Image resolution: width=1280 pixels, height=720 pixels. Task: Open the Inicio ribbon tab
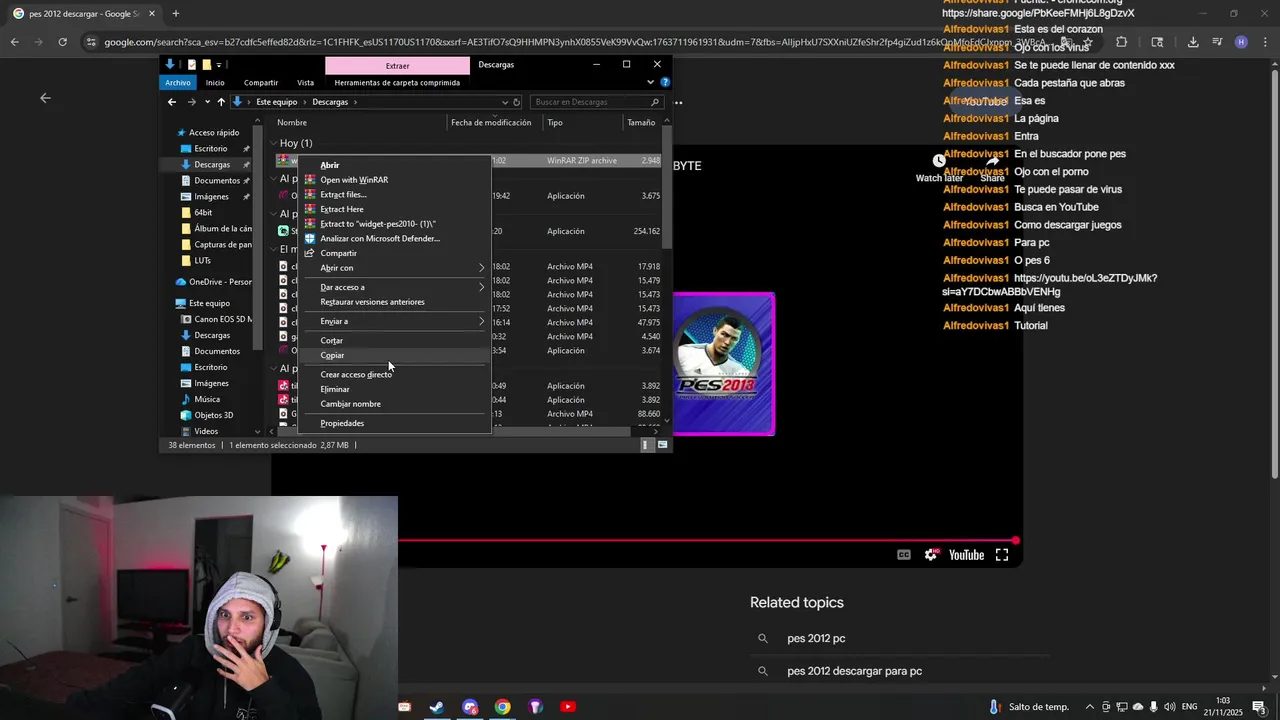coord(215,83)
